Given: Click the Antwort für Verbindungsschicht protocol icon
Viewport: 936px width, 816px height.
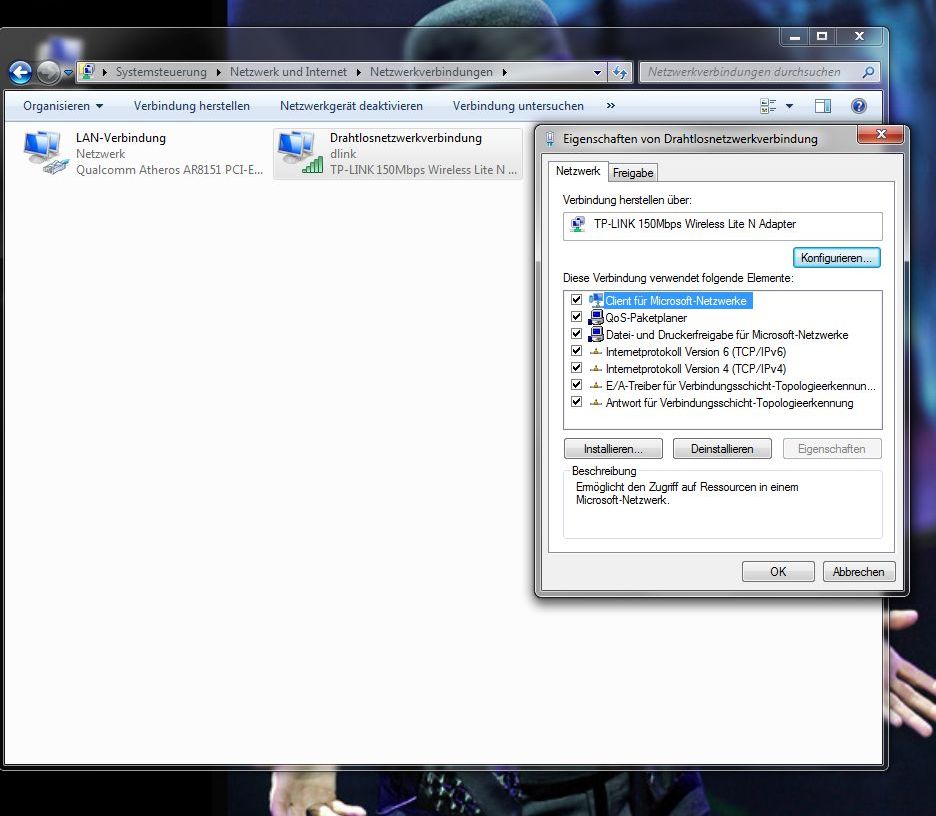Looking at the screenshot, I should [x=596, y=402].
